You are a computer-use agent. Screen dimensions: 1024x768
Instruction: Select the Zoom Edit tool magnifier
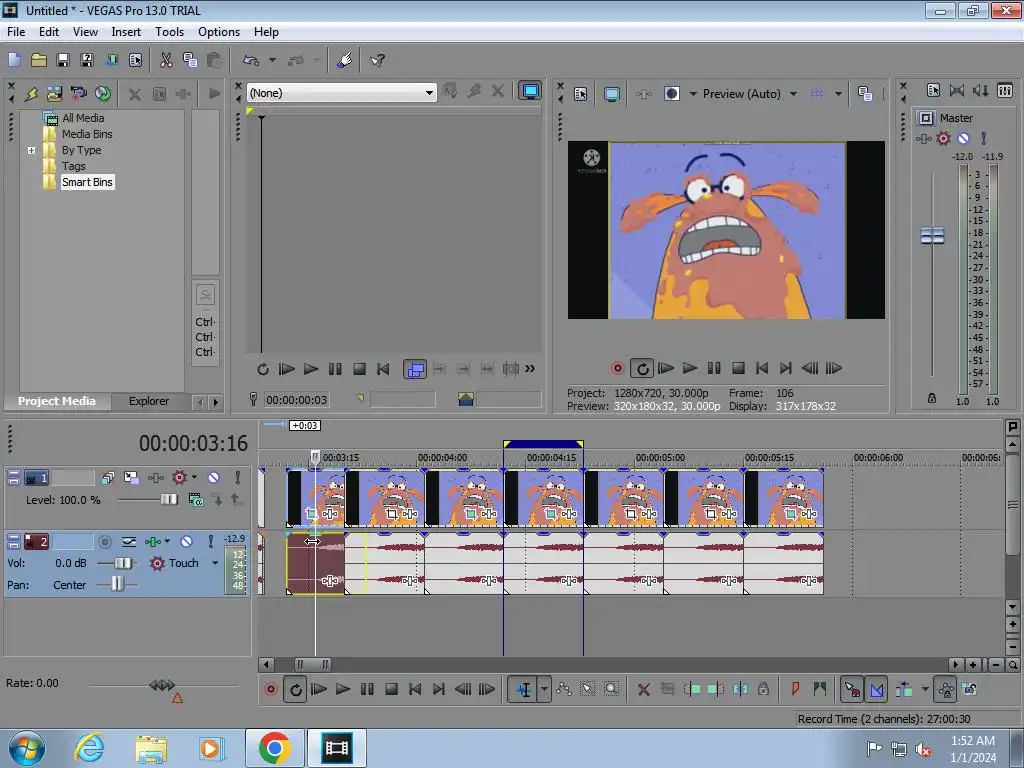tap(611, 689)
